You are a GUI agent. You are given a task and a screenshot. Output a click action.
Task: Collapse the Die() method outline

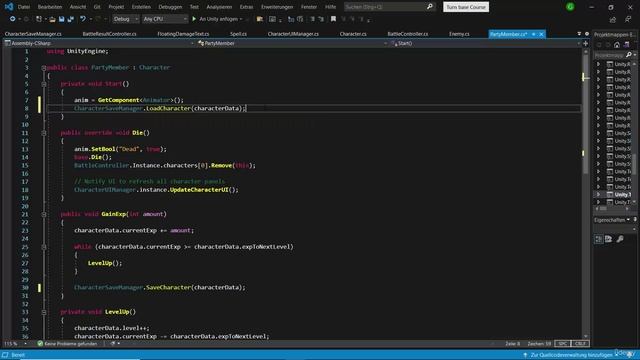(x=44, y=133)
